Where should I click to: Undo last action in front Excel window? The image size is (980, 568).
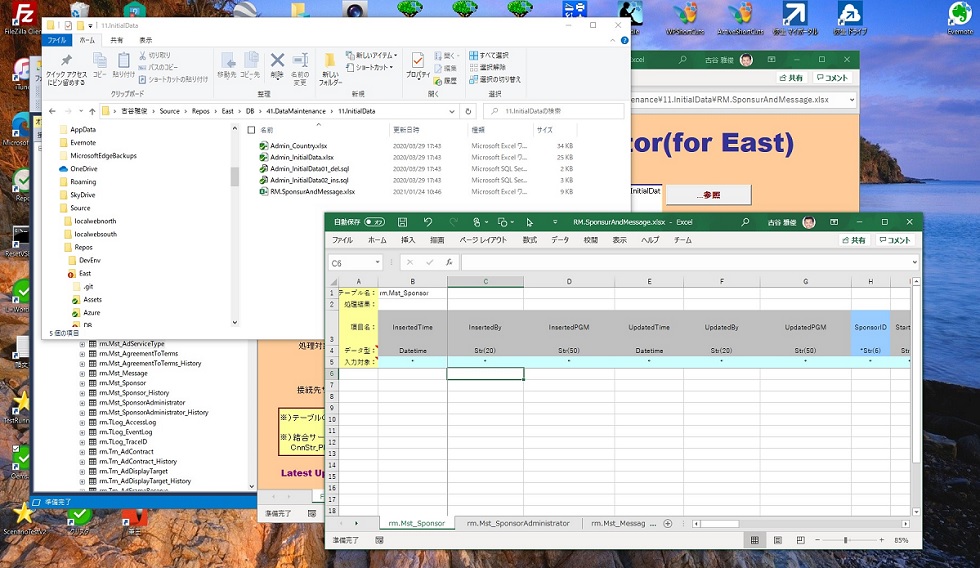[x=428, y=222]
